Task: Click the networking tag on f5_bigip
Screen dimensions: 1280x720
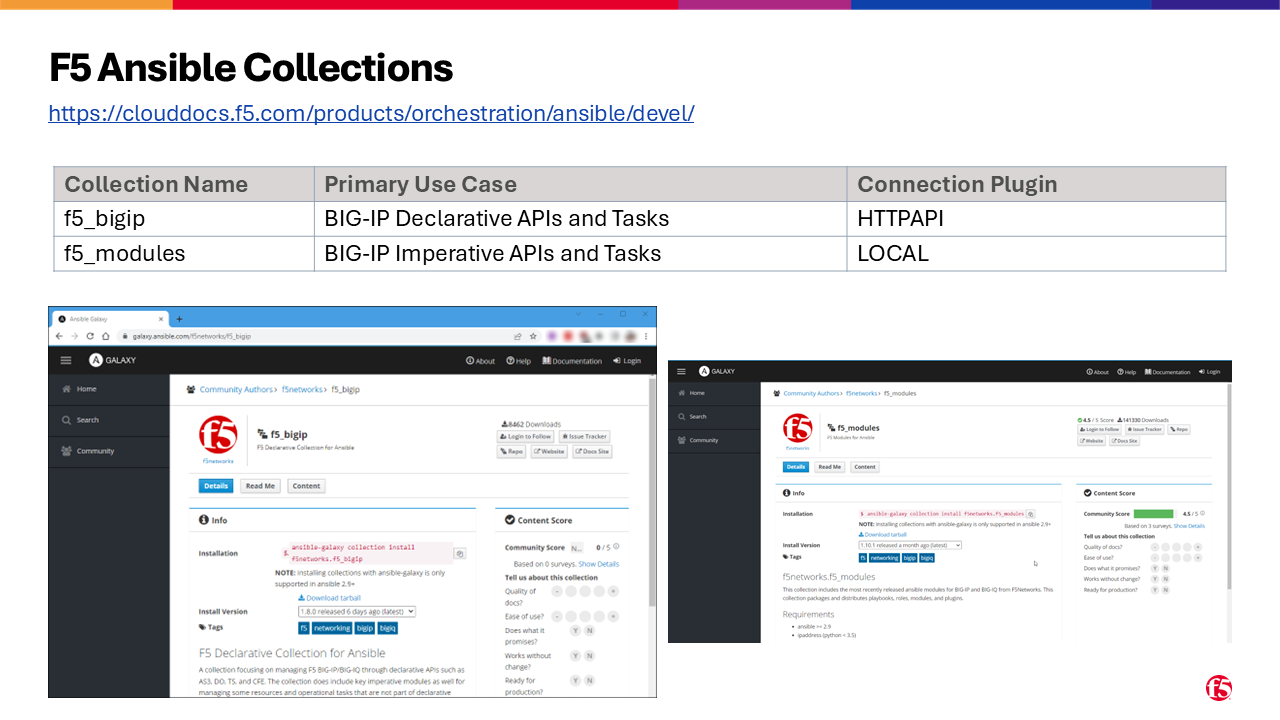Action: [x=332, y=628]
